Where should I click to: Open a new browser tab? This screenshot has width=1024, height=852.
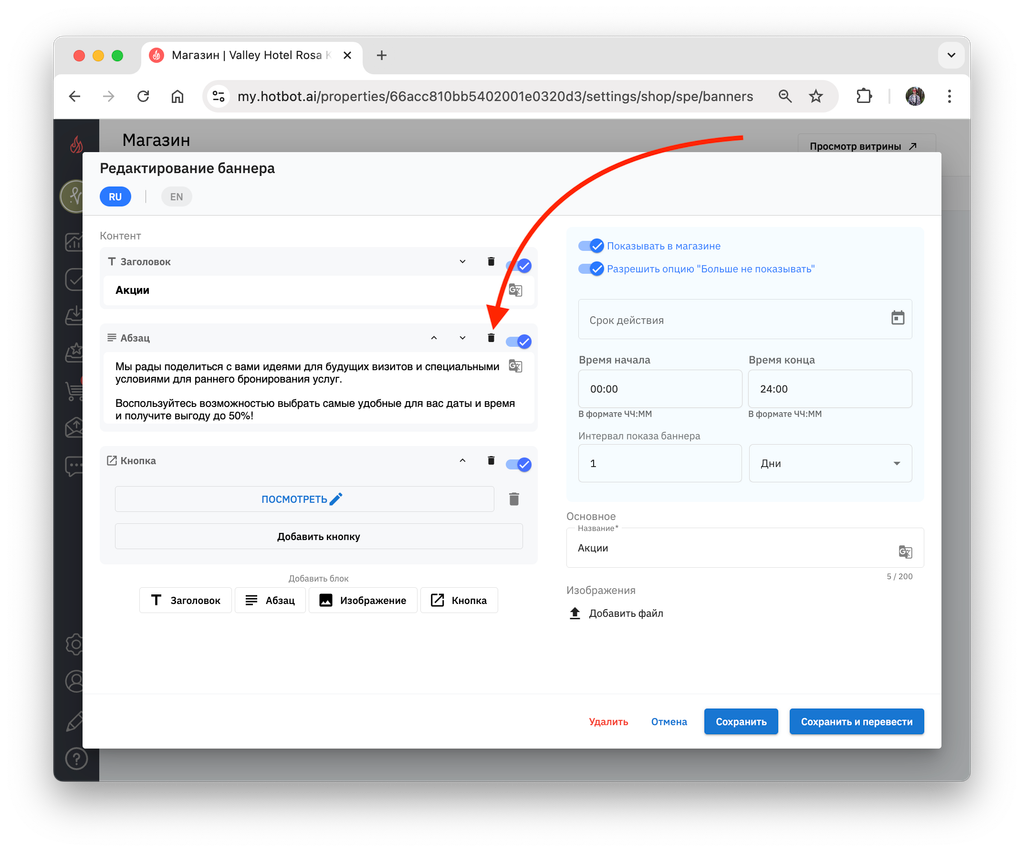pyautogui.click(x=381, y=55)
